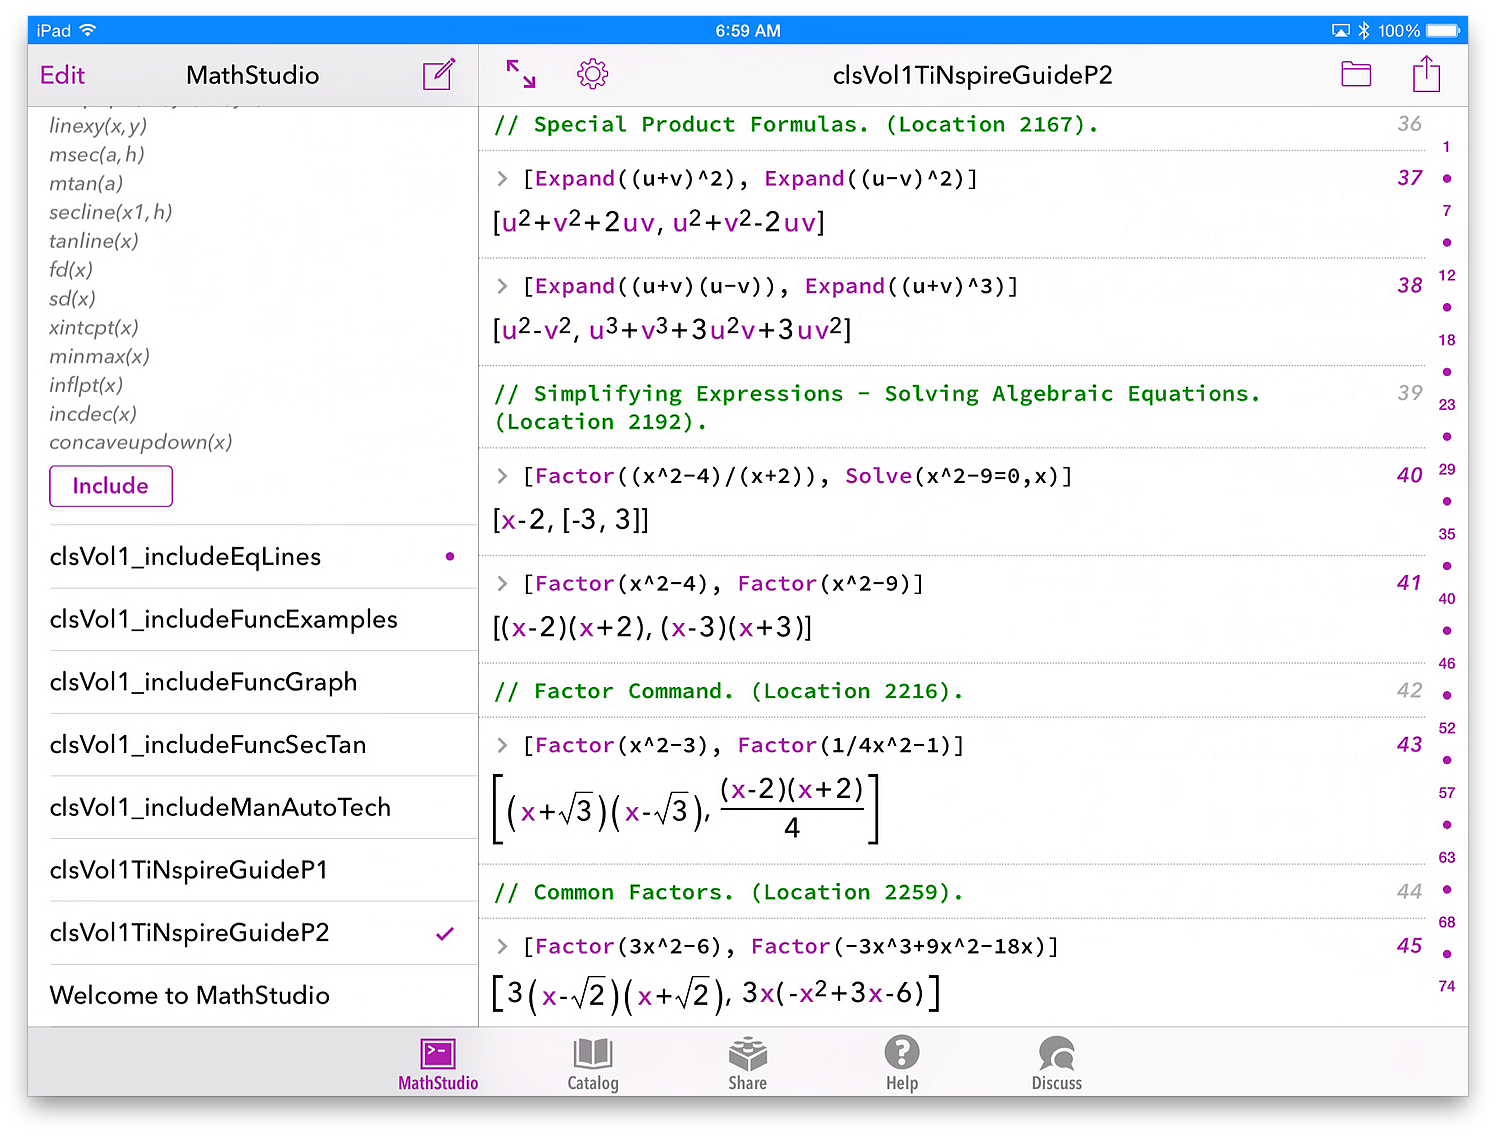Open clsVol1_includeEqLines script

[185, 557]
